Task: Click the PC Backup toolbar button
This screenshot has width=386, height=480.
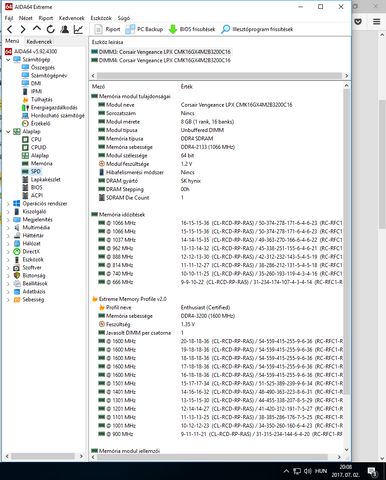Action: pyautogui.click(x=144, y=29)
